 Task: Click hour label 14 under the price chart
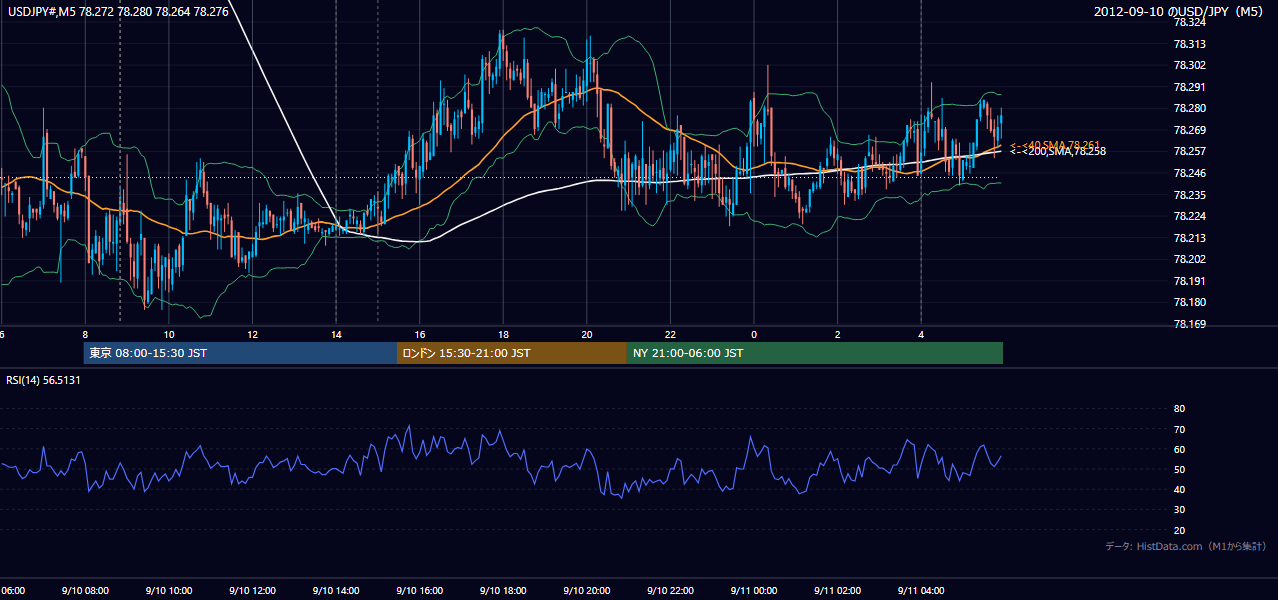336,334
